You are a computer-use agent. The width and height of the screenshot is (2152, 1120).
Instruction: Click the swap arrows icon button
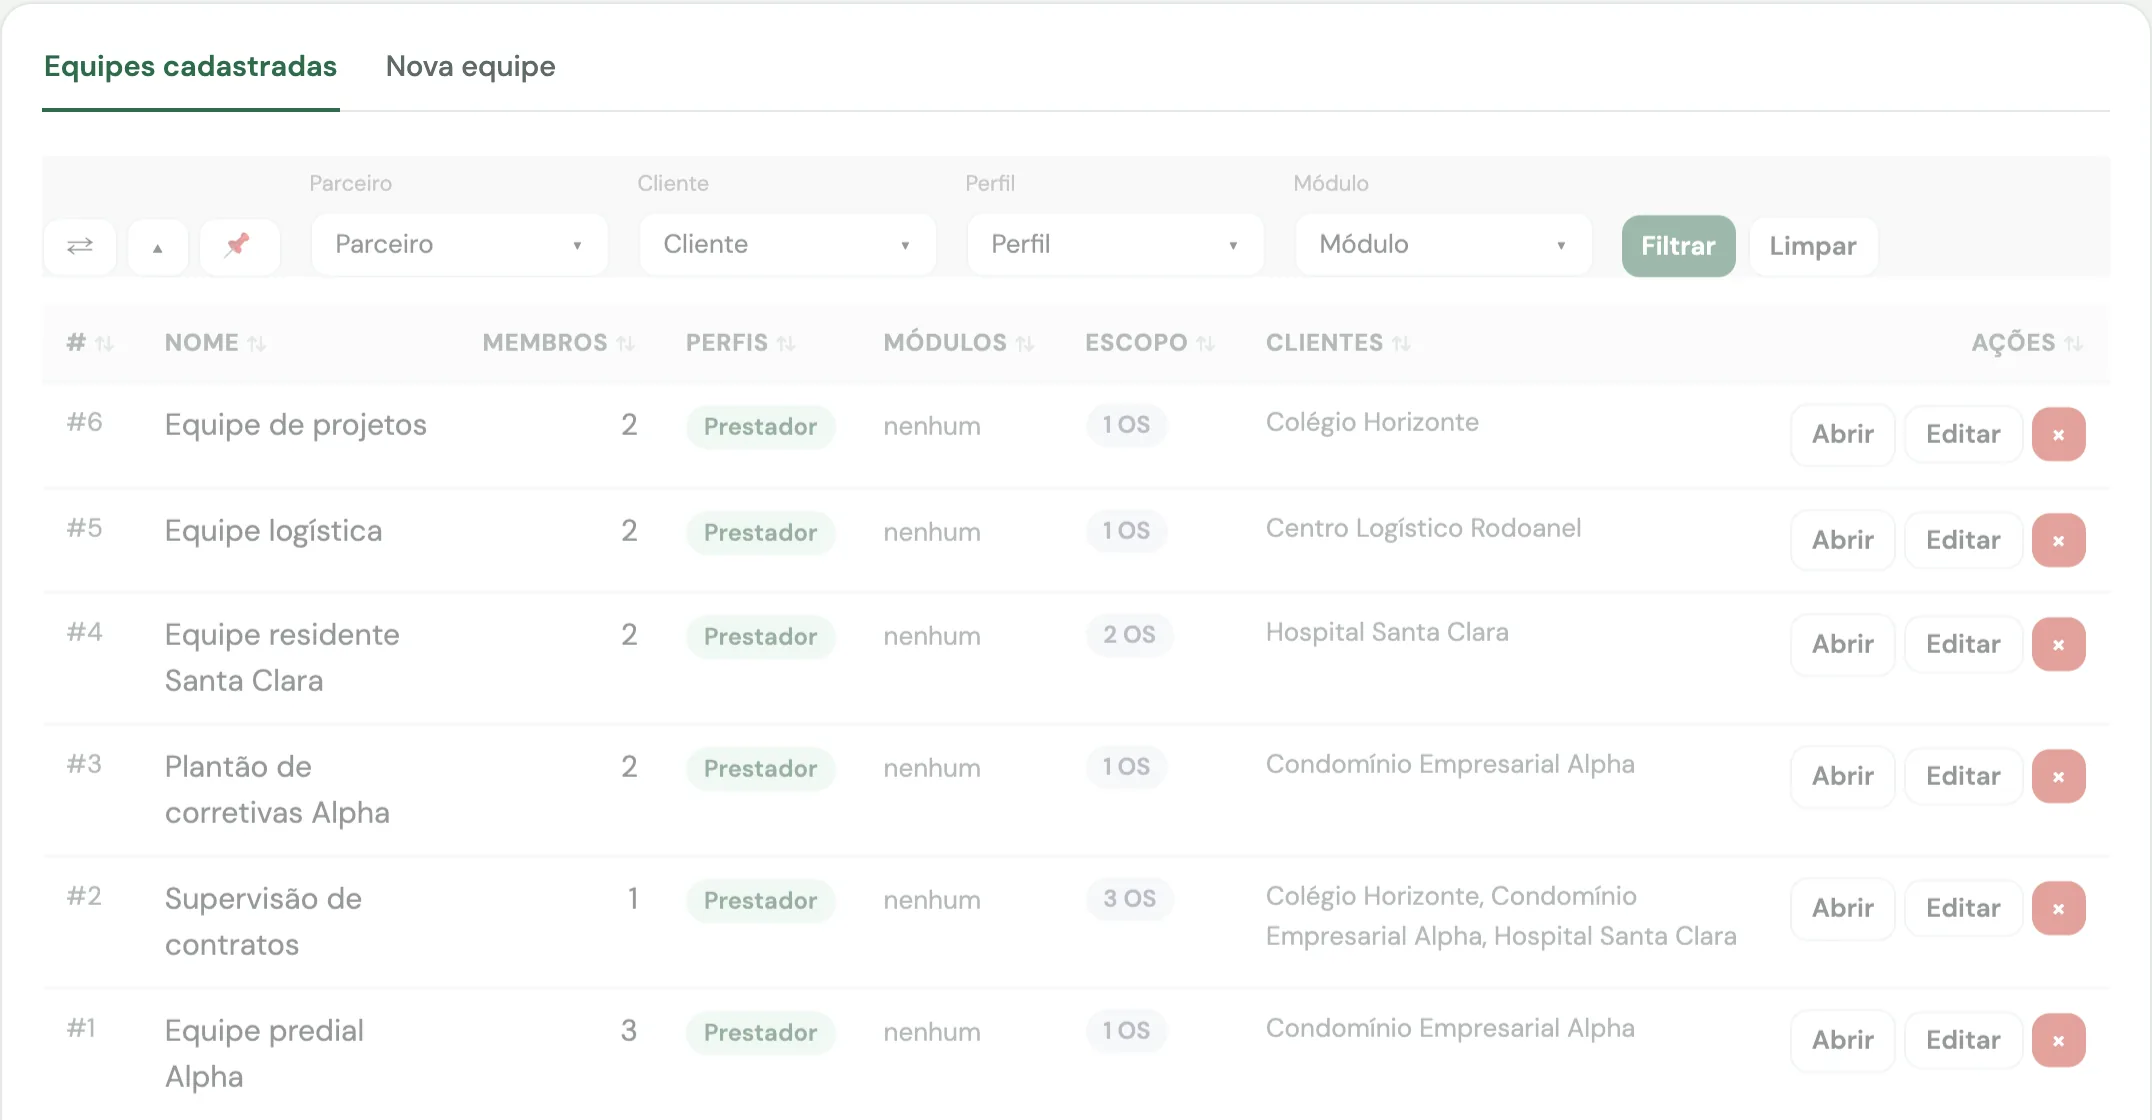(80, 246)
